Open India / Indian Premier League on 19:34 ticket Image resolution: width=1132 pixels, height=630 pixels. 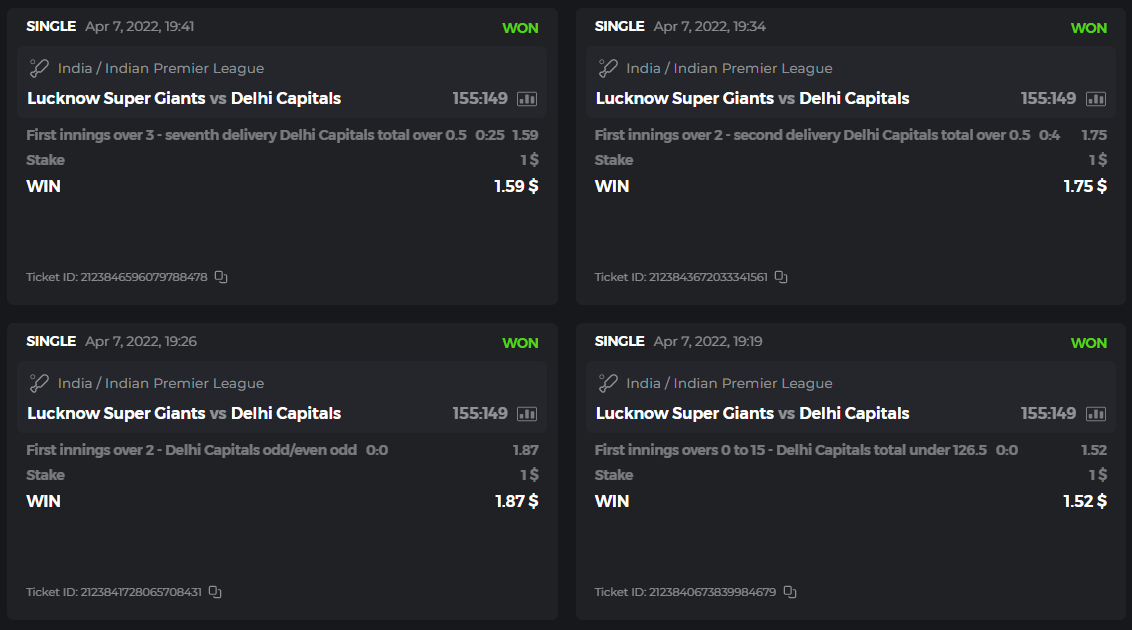pyautogui.click(x=729, y=69)
